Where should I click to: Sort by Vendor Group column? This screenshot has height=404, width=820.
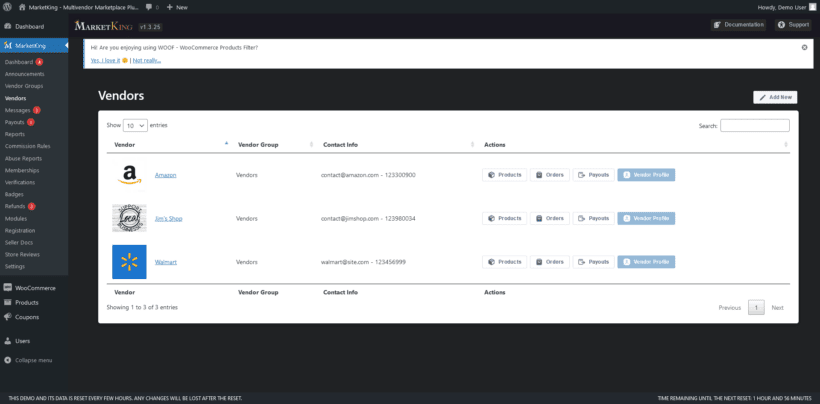tap(258, 145)
